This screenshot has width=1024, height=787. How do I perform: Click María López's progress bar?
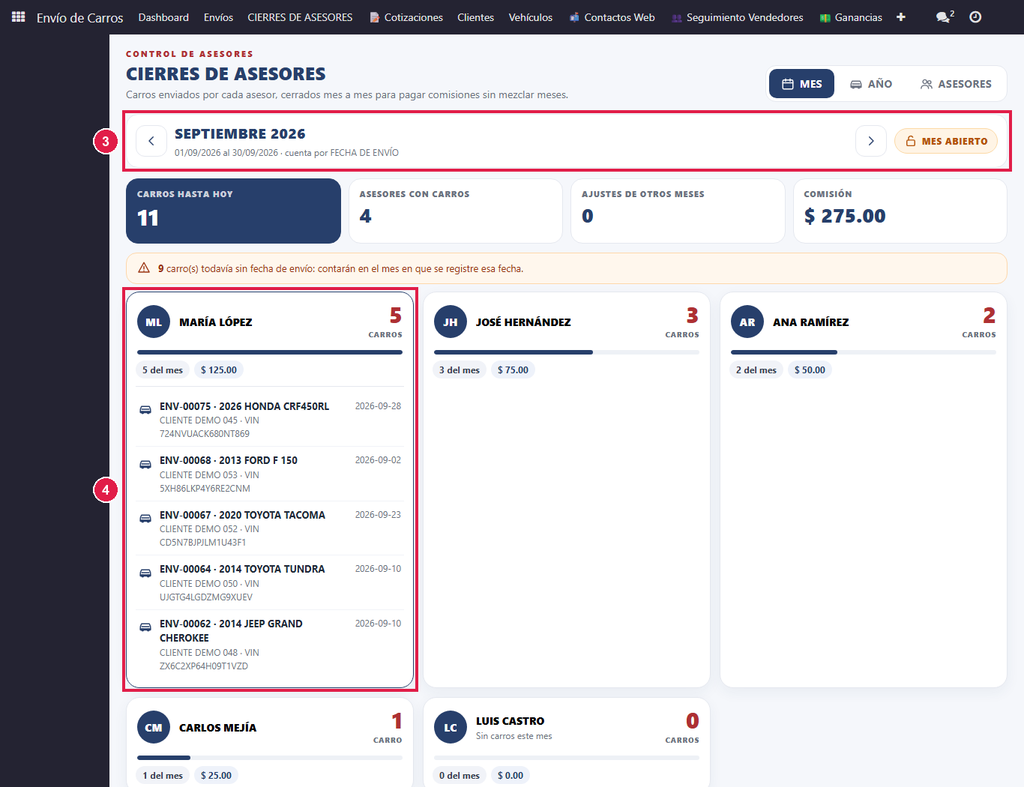(x=270, y=352)
